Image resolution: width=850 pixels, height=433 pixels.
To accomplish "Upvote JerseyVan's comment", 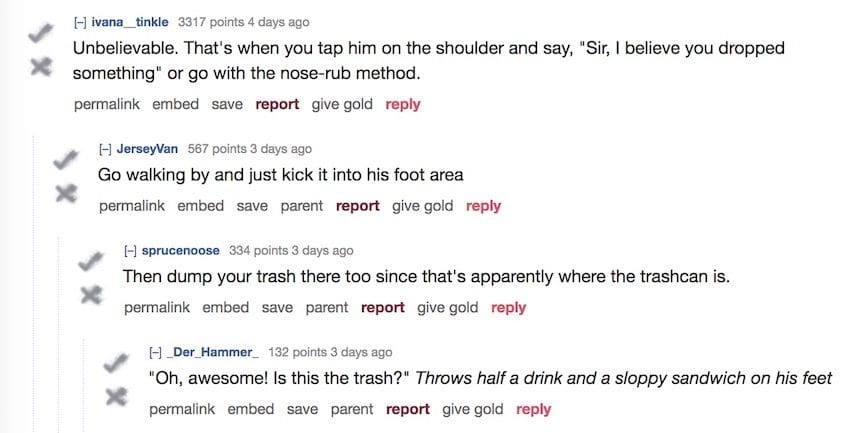I will [65, 159].
